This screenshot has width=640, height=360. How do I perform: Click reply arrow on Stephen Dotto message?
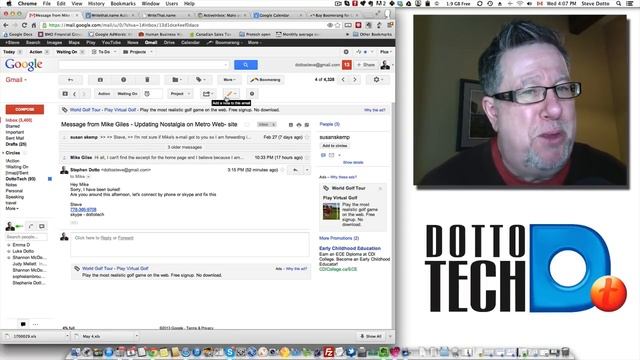pos(295,170)
